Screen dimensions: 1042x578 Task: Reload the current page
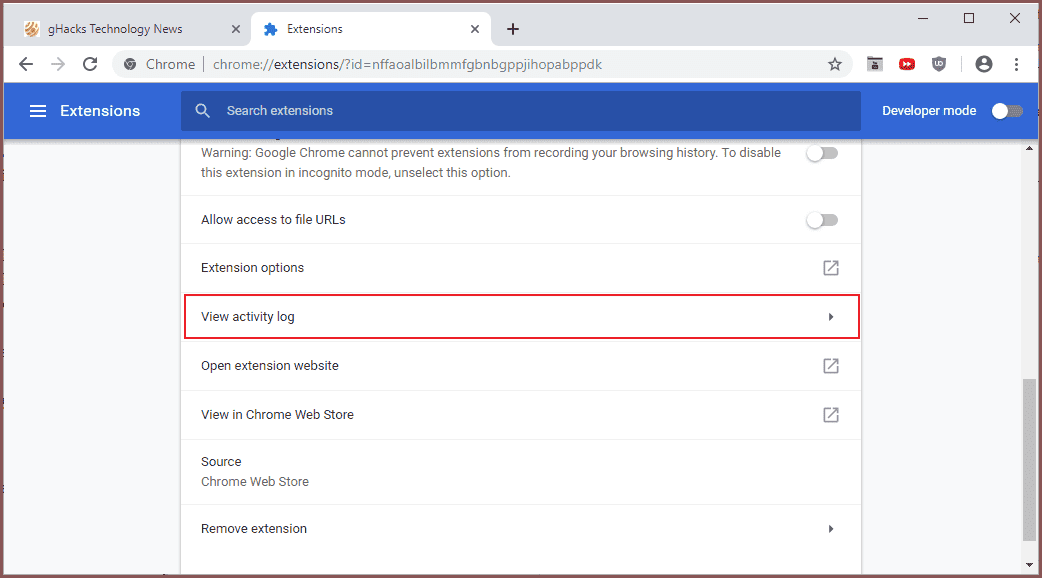point(90,64)
